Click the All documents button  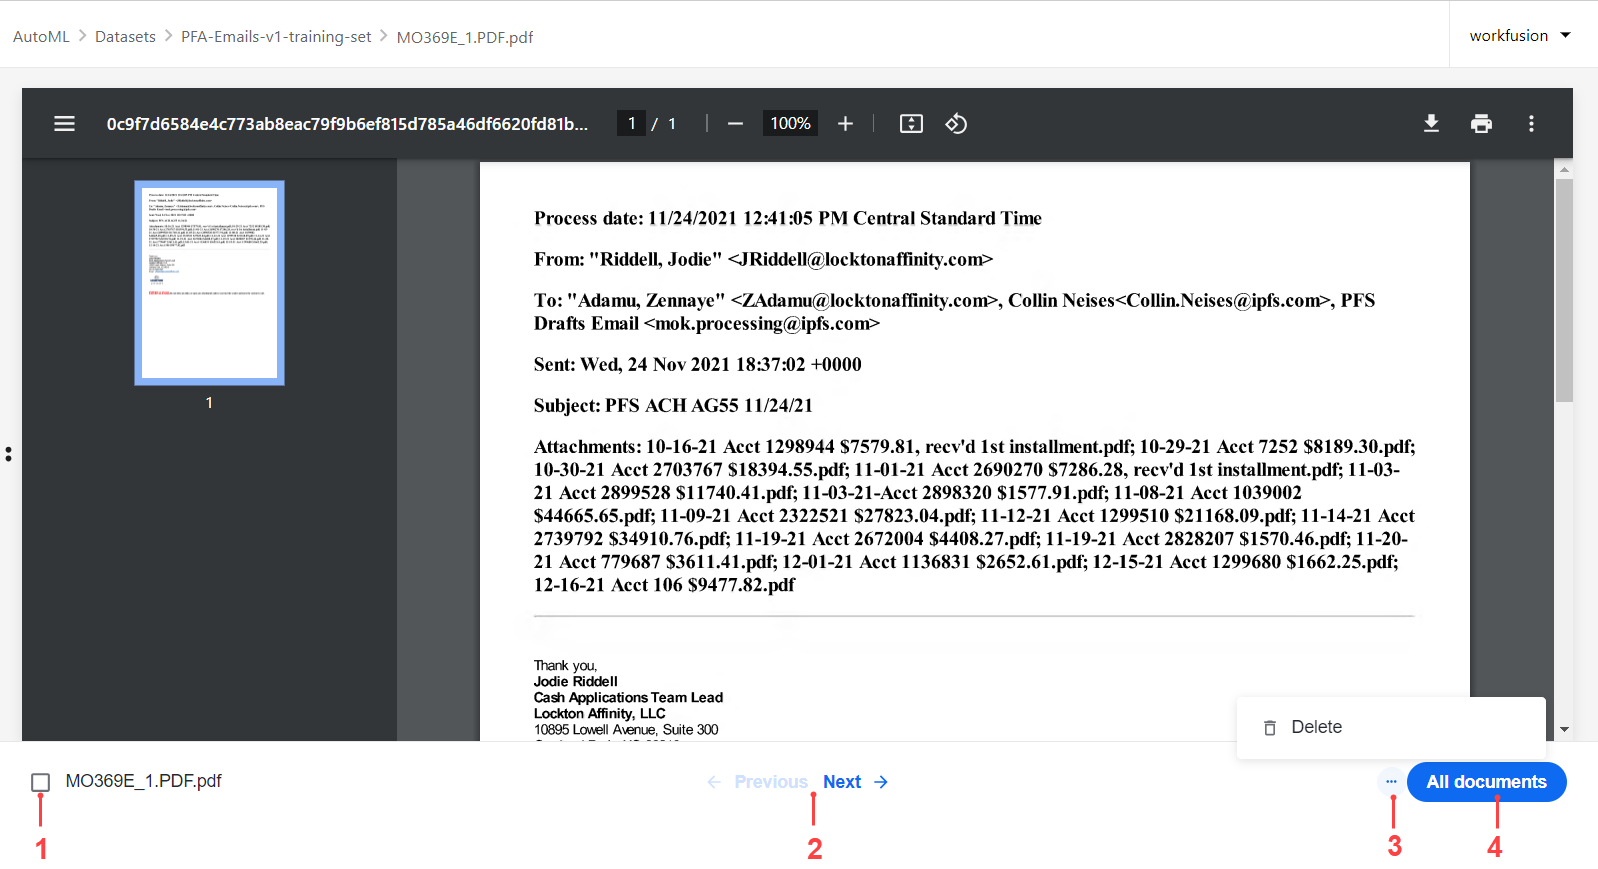coord(1487,782)
